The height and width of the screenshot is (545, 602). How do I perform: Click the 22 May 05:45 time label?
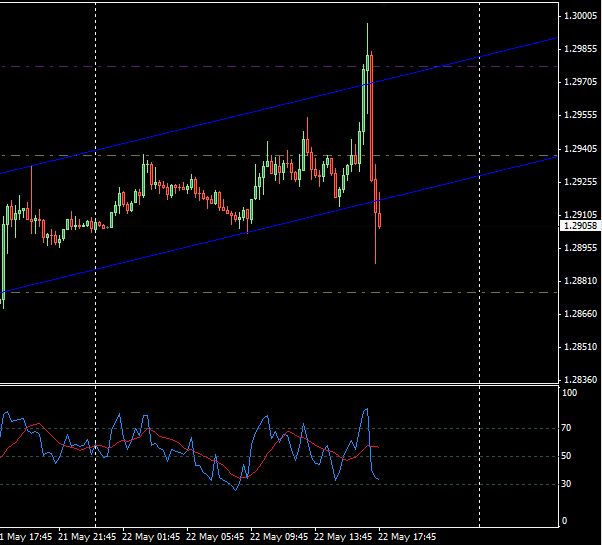[215, 537]
